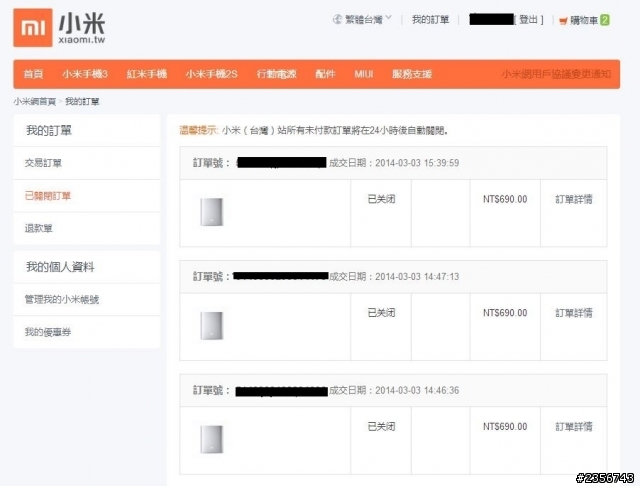Open 訂單詳情 for the 15:39:59 order
This screenshot has height=486, width=640.
[x=573, y=199]
